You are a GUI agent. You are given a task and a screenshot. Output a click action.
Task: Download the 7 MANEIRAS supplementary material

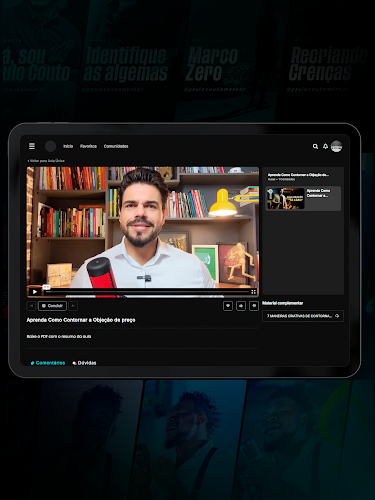click(303, 316)
